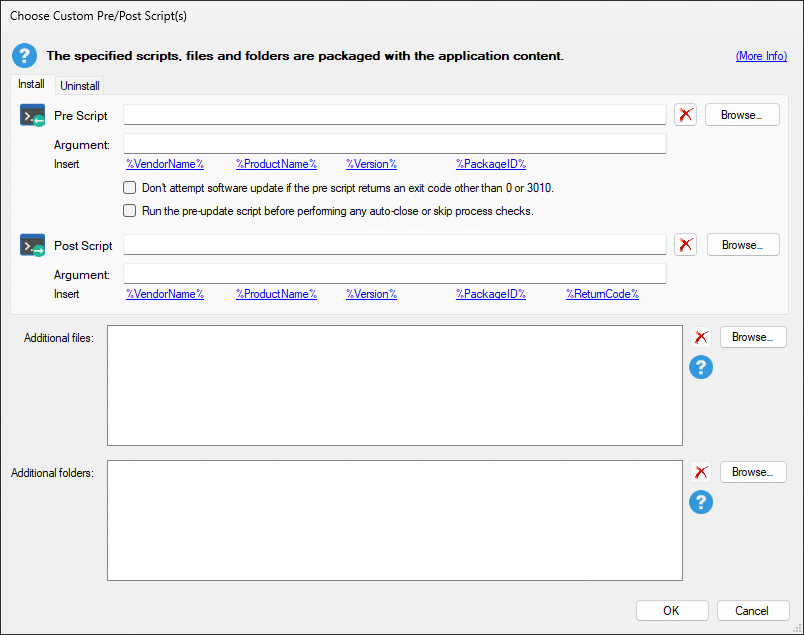Image resolution: width=804 pixels, height=635 pixels.
Task: Click the Post Script Argument text field
Action: click(394, 274)
